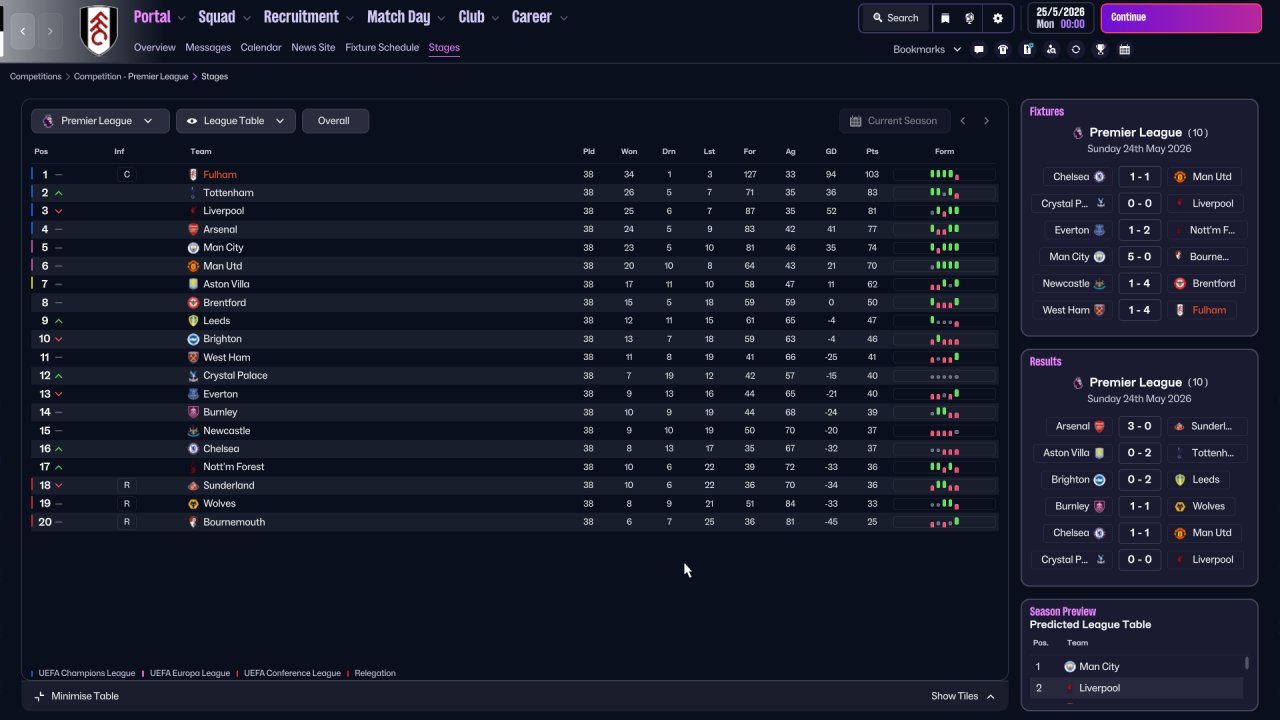Open the Bookmarks dropdown
The image size is (1280, 720).
(x=927, y=49)
